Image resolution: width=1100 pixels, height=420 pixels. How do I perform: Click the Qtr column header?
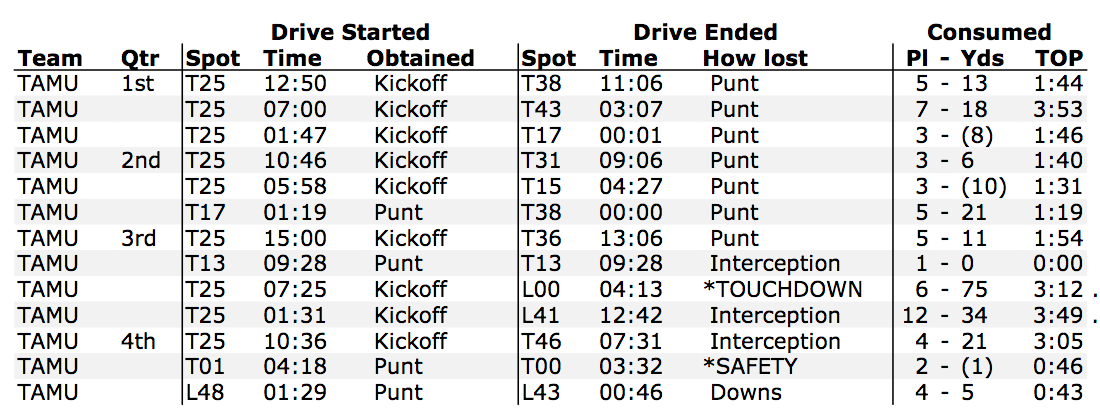click(140, 58)
